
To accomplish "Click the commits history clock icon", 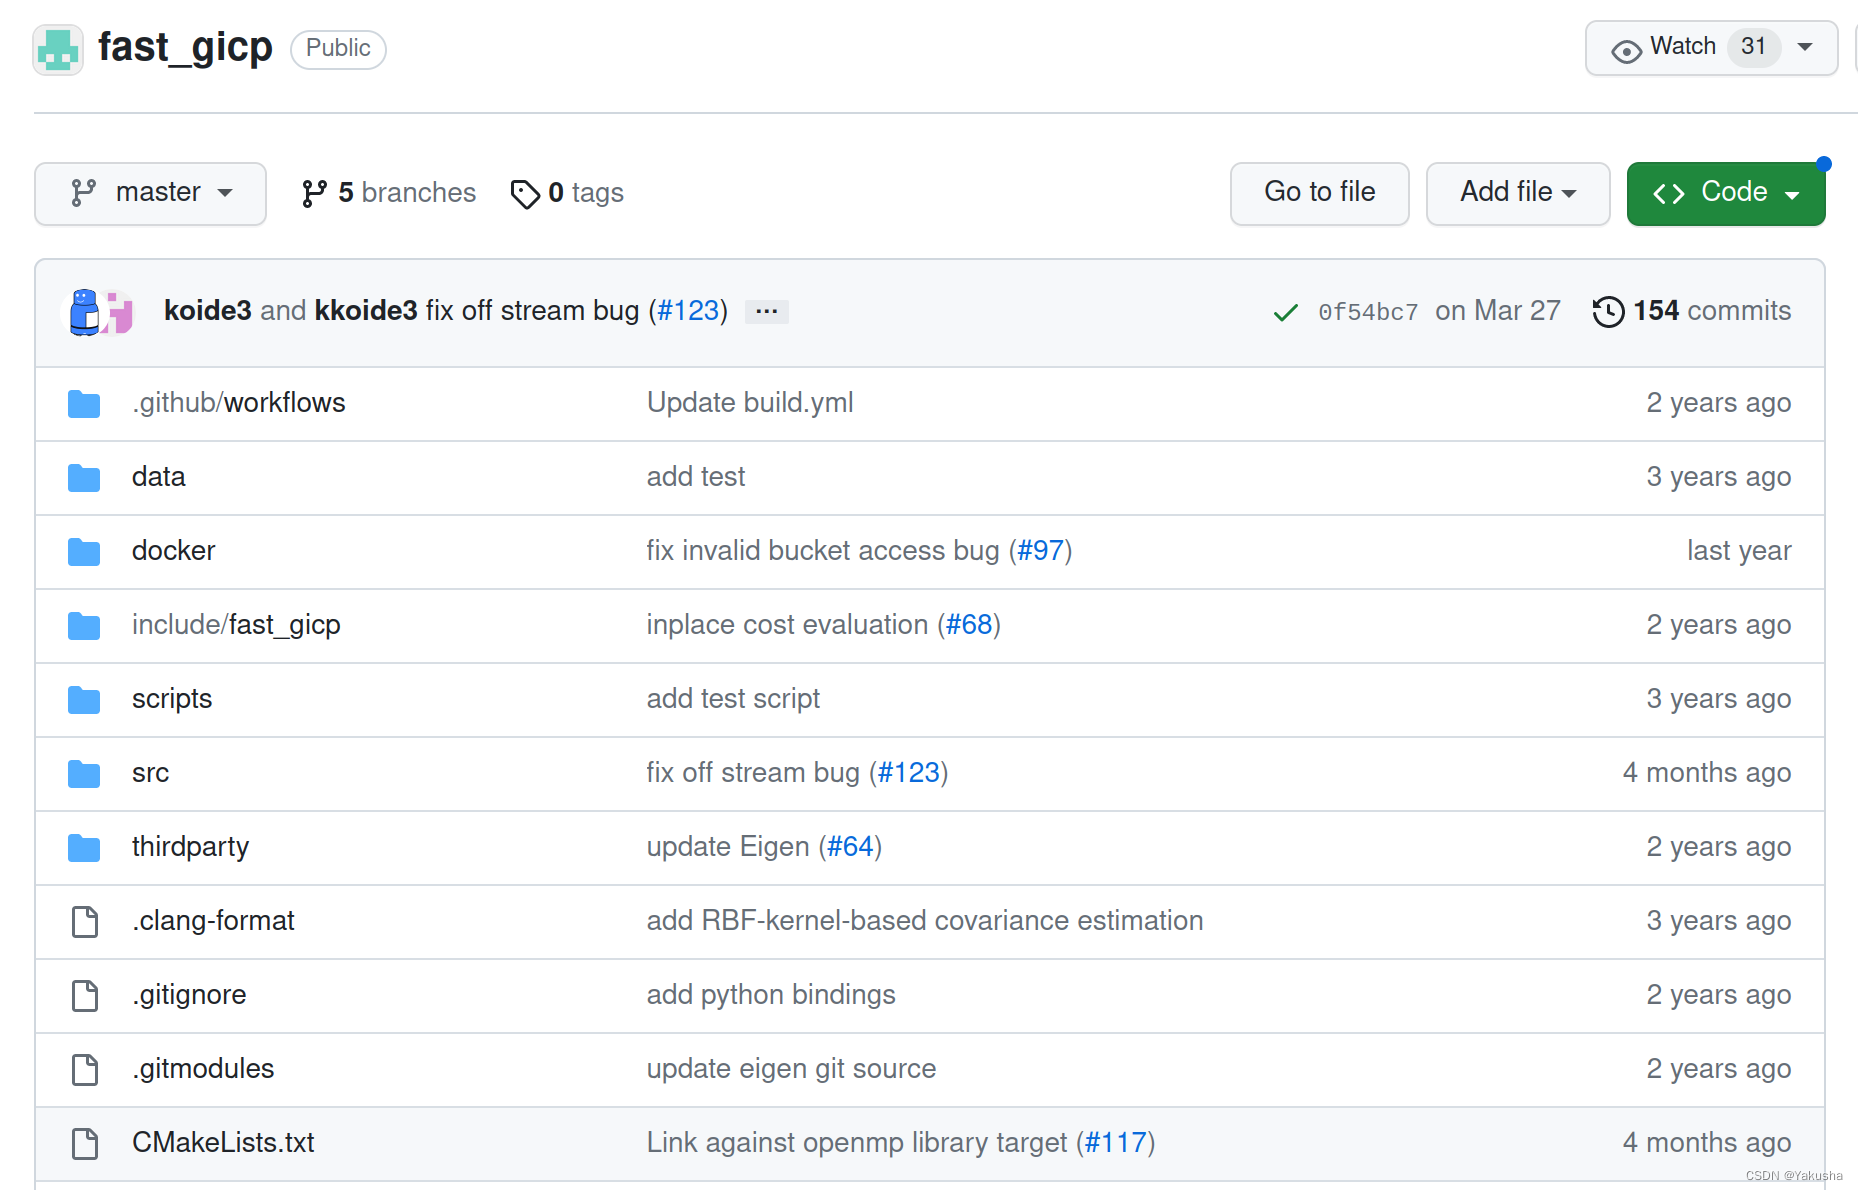I will (1607, 312).
